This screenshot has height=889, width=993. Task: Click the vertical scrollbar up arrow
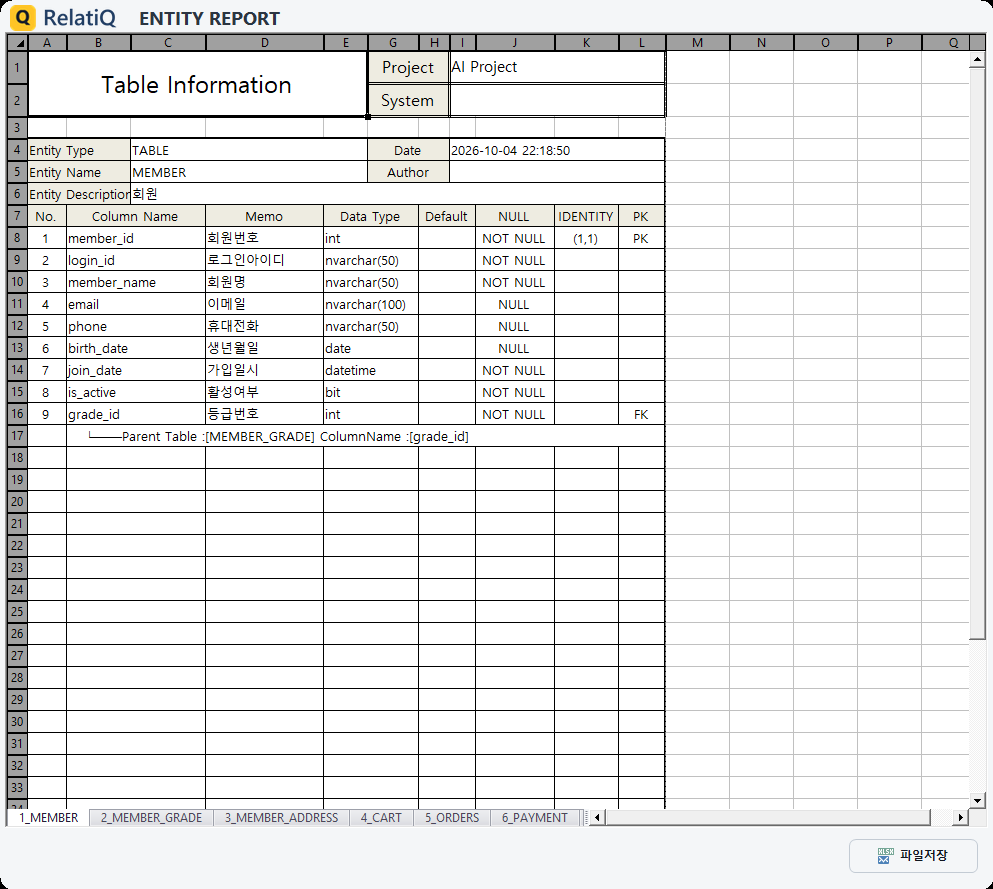point(977,60)
